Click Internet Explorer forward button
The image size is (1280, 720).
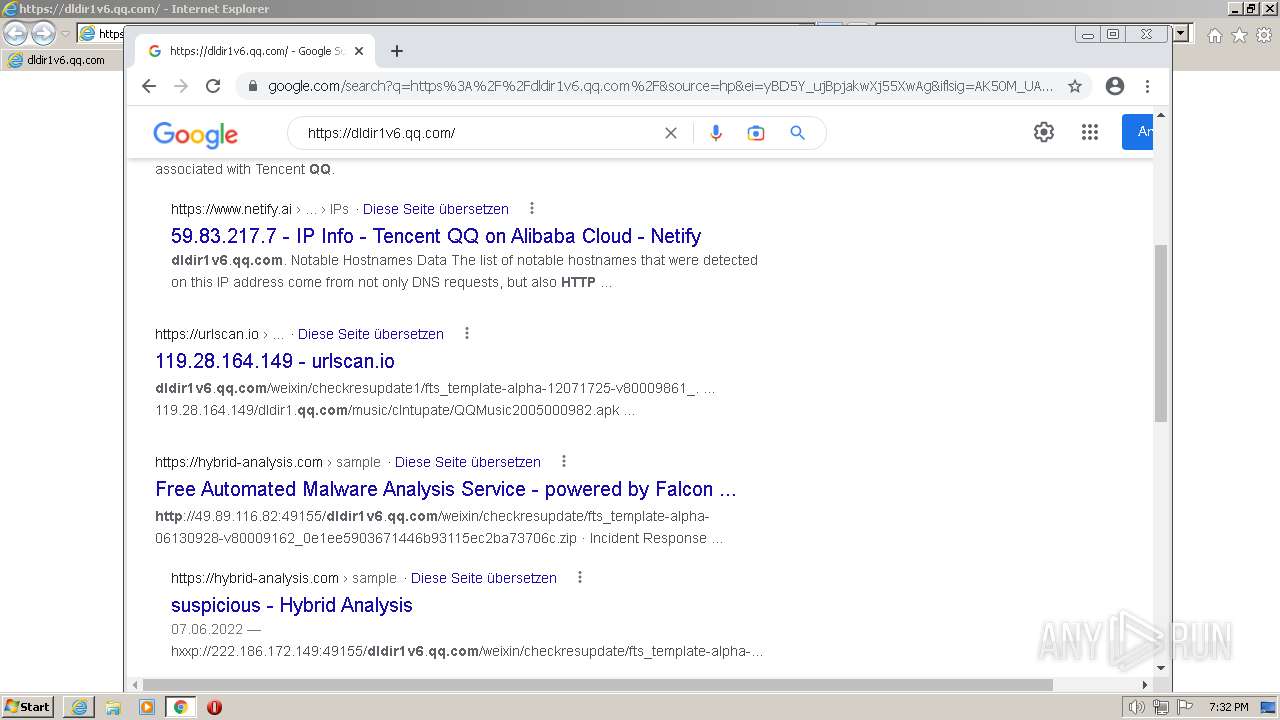(43, 34)
